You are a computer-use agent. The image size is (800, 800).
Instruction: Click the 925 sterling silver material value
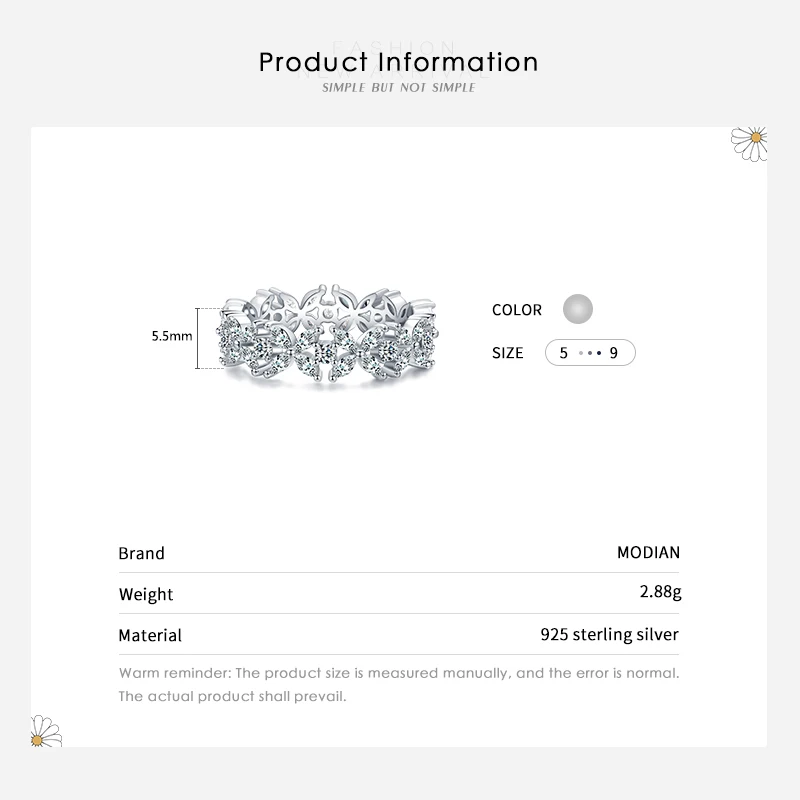[x=609, y=634]
